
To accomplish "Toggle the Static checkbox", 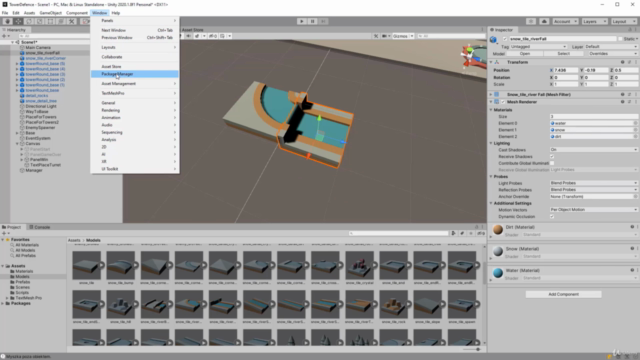I will pyautogui.click(x=620, y=39).
